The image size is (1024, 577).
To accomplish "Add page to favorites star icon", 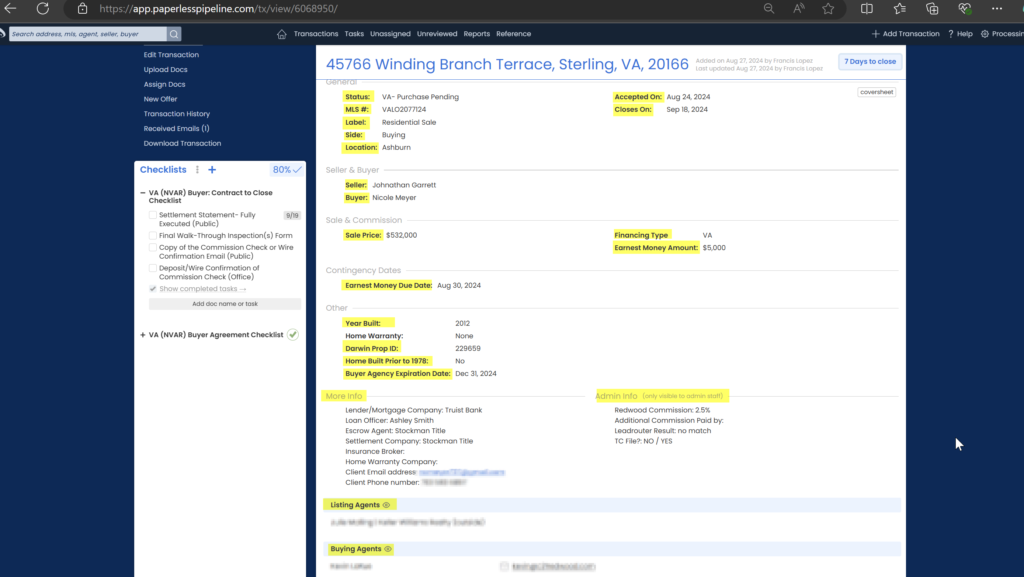I will 828,8.
